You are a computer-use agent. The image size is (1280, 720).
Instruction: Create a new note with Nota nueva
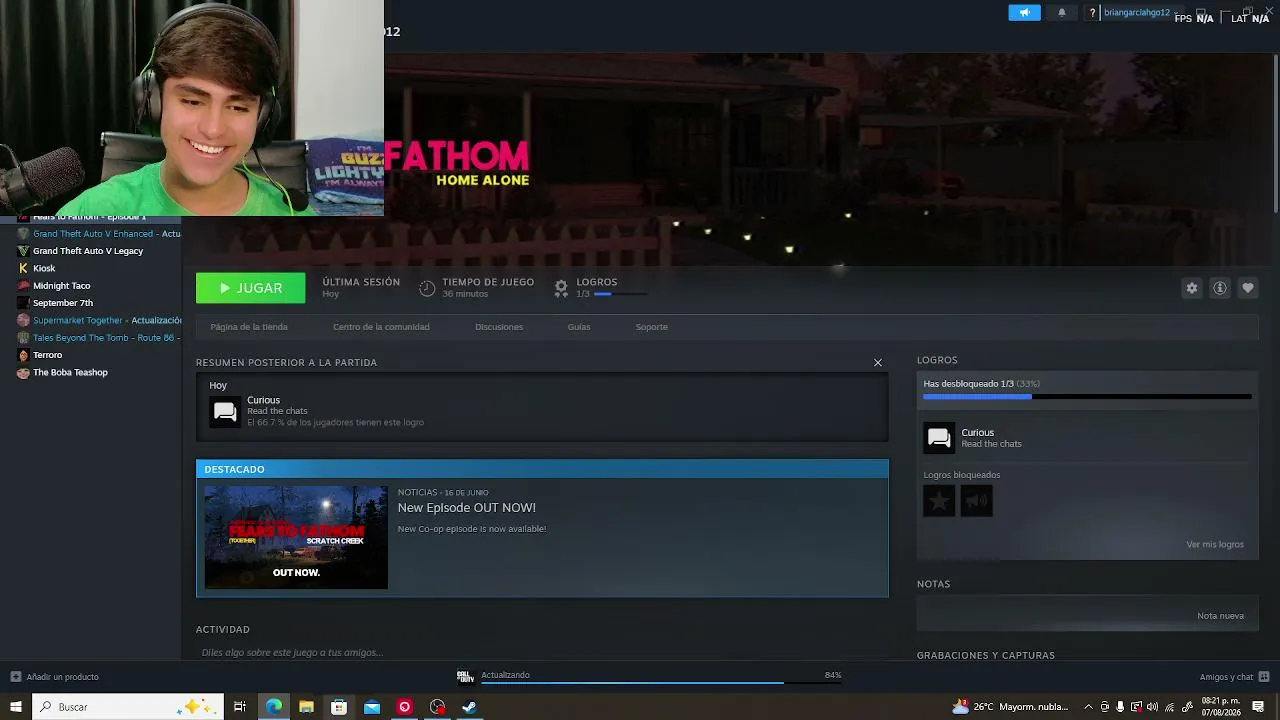click(x=1221, y=616)
